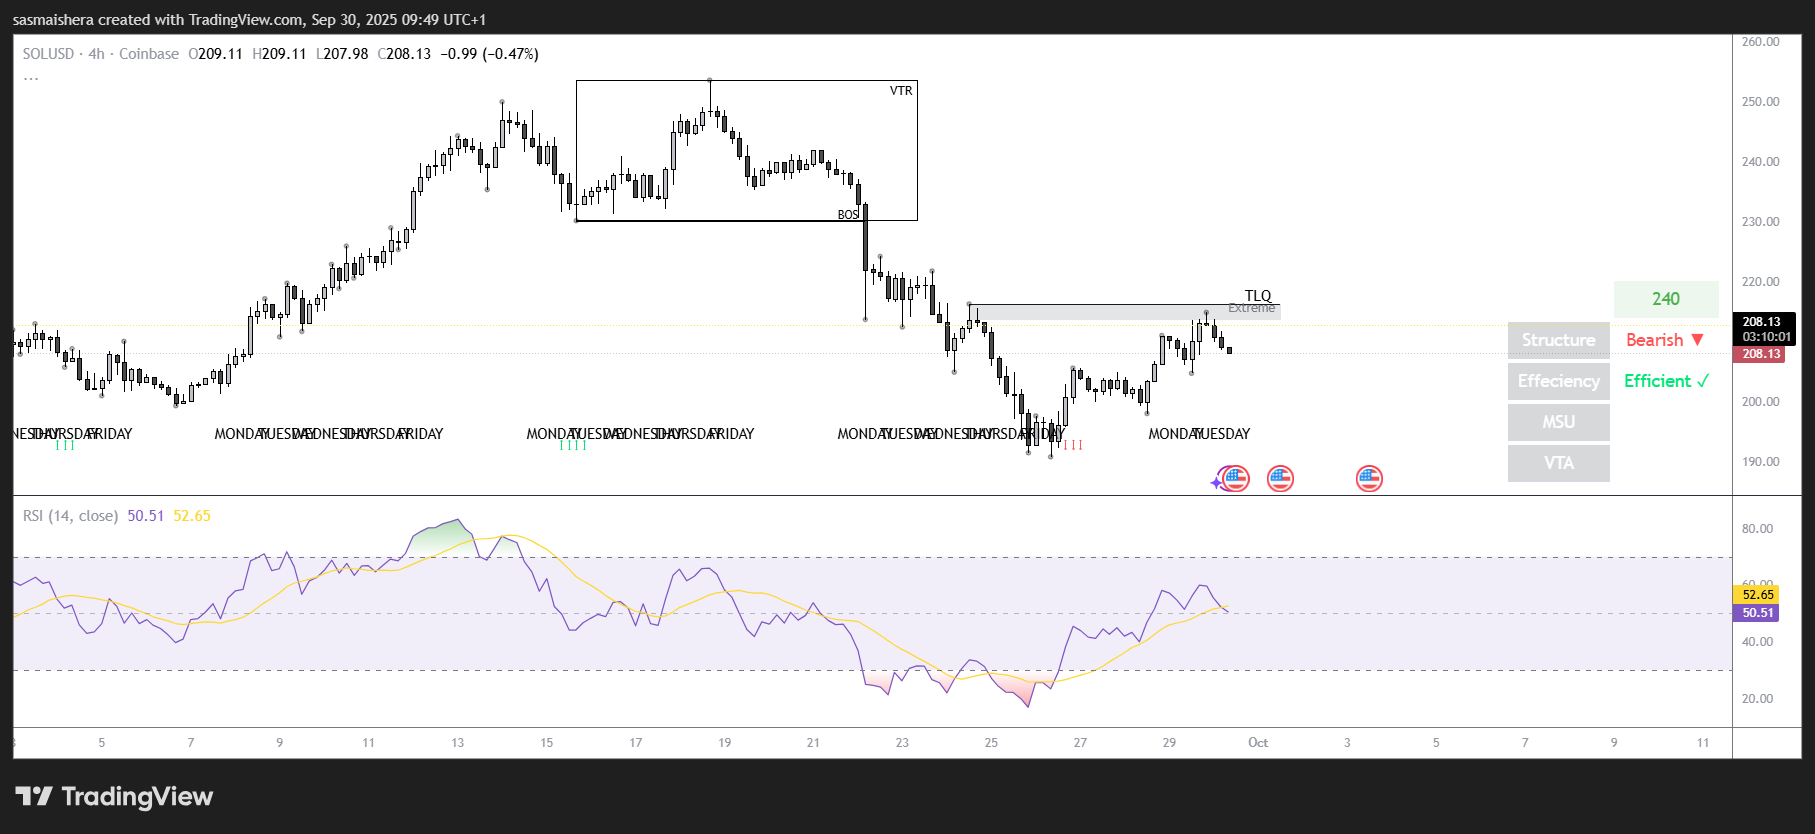Open the first US flag economic event
This screenshot has width=1815, height=834.
[1236, 479]
